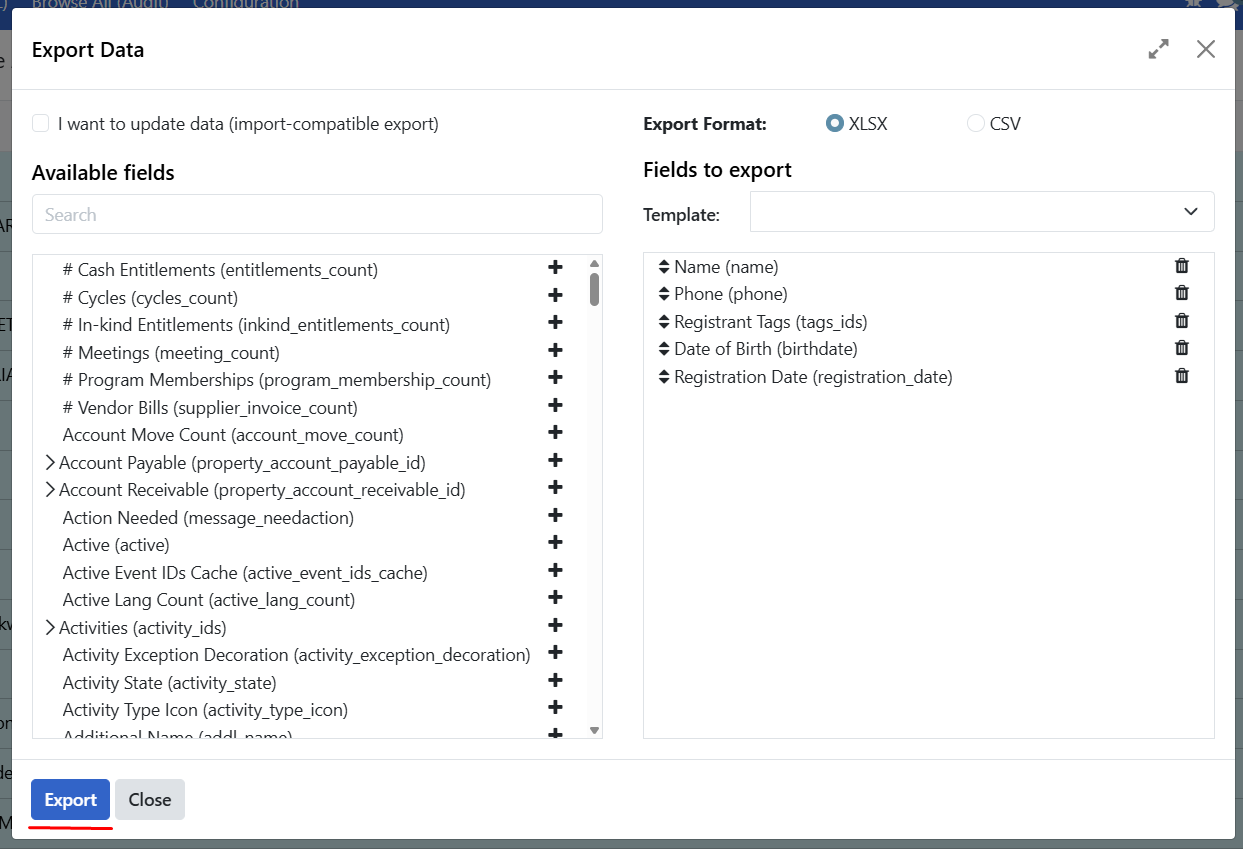Image resolution: width=1243 pixels, height=849 pixels.
Task: Select XLSX export format
Action: (x=834, y=123)
